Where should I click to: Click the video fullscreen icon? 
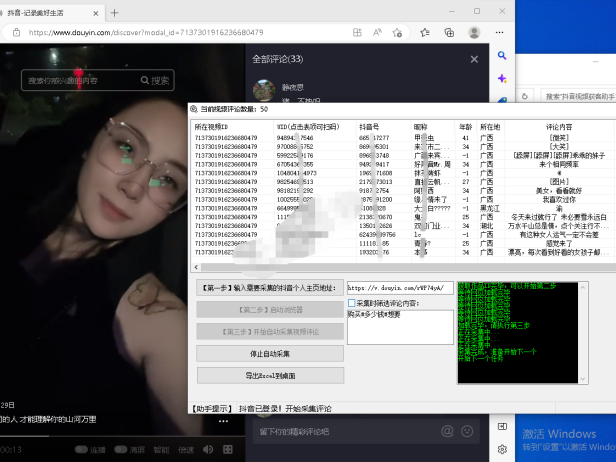tap(227, 449)
